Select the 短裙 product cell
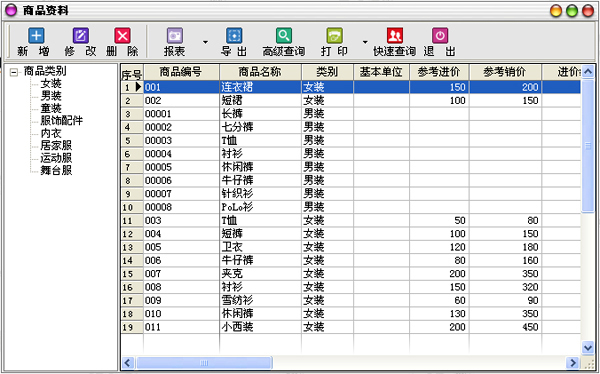 [260, 101]
